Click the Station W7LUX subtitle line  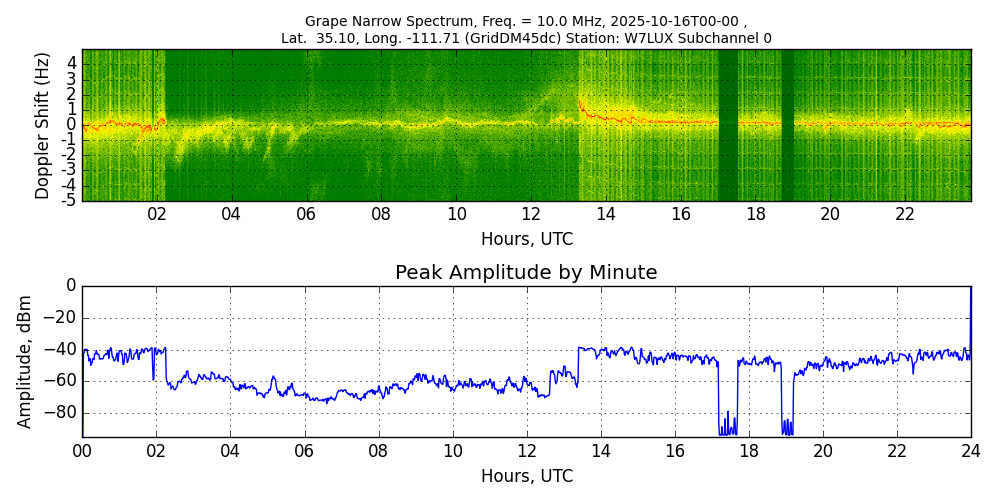tap(525, 38)
